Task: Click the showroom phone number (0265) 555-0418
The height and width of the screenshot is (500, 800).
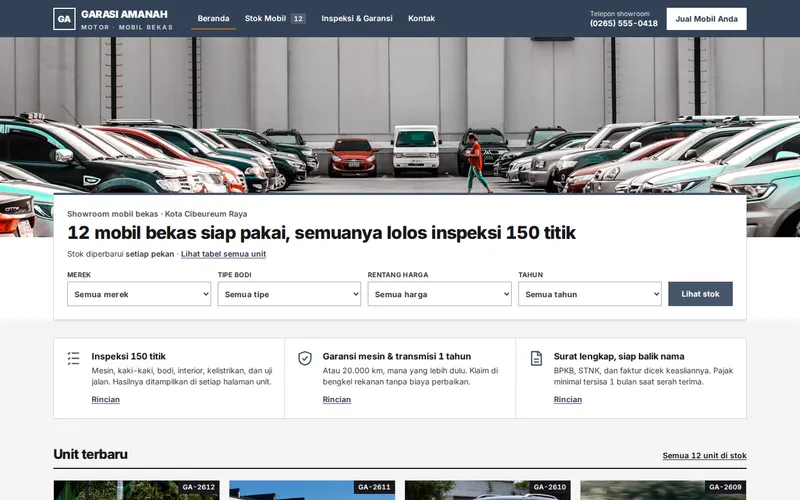Action: 623,23
